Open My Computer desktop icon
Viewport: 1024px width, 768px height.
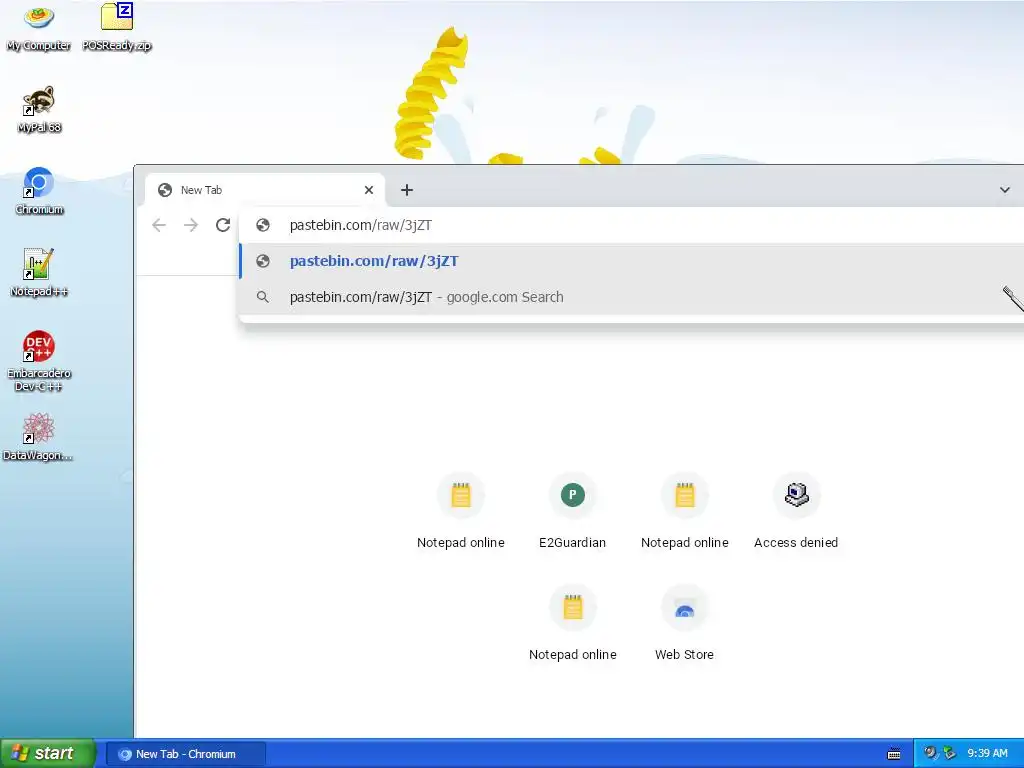coord(39,27)
